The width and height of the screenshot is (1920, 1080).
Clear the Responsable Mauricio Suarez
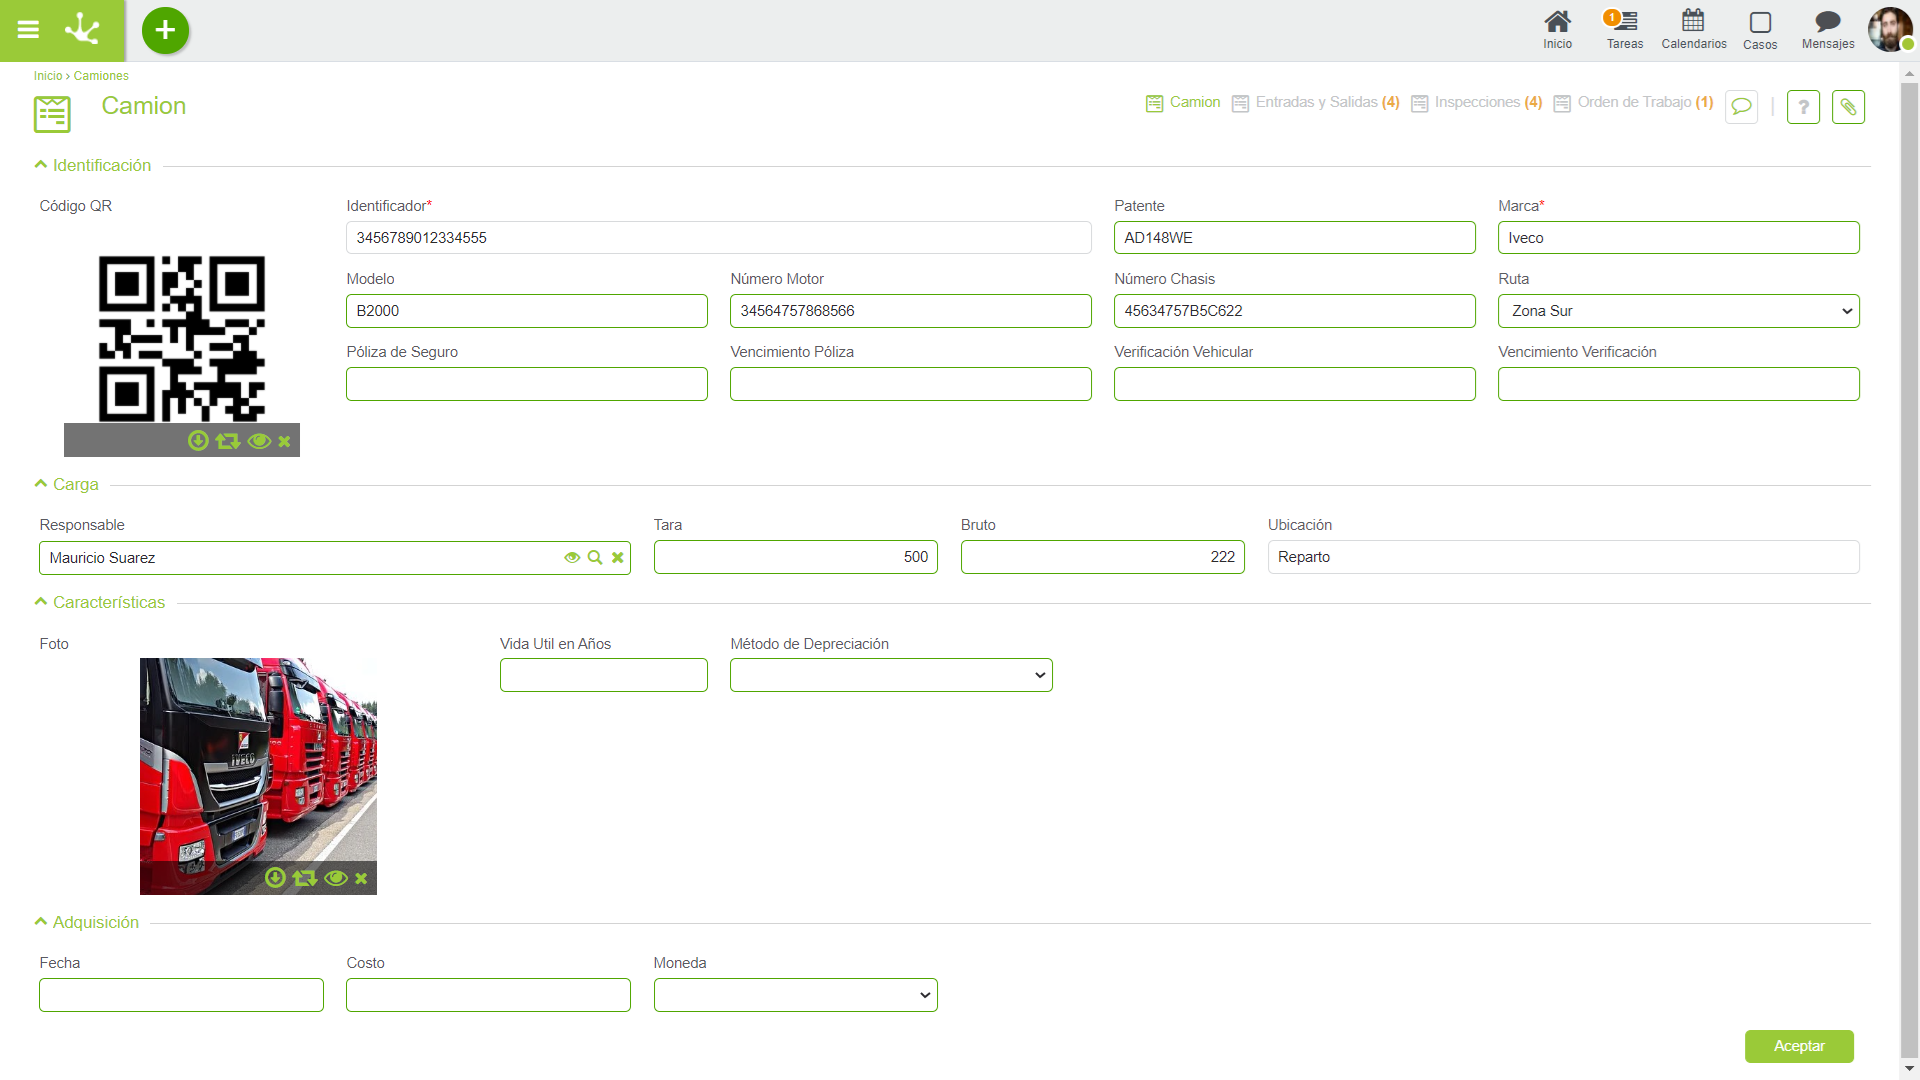[x=618, y=558]
